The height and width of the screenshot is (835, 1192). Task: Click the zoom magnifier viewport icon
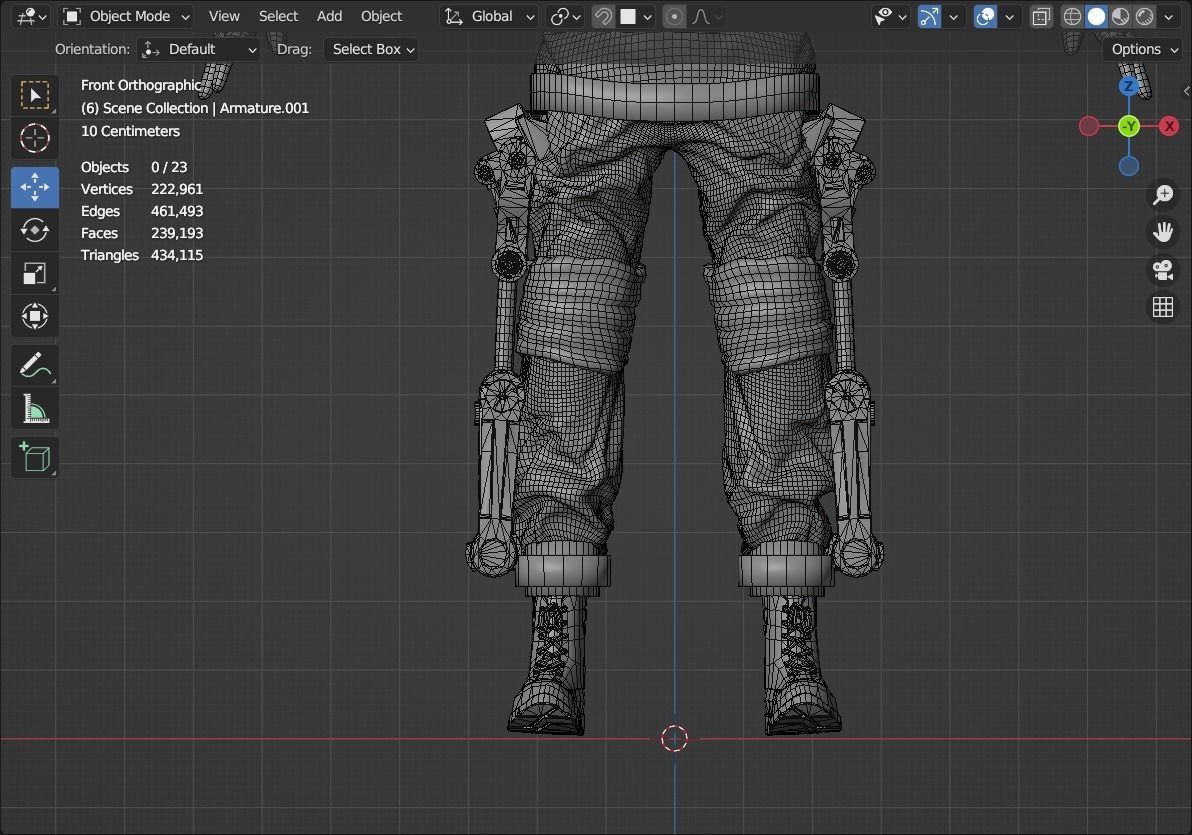pos(1162,195)
